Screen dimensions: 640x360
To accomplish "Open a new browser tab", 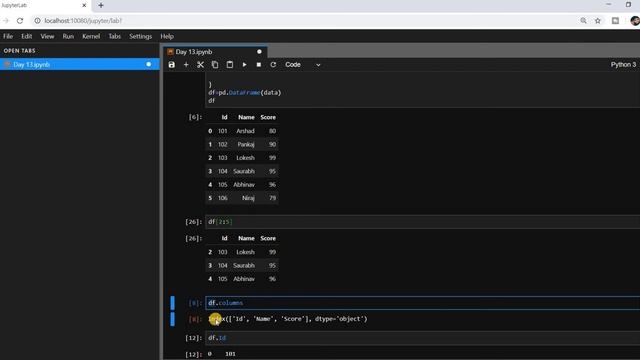I will [x=101, y=5].
